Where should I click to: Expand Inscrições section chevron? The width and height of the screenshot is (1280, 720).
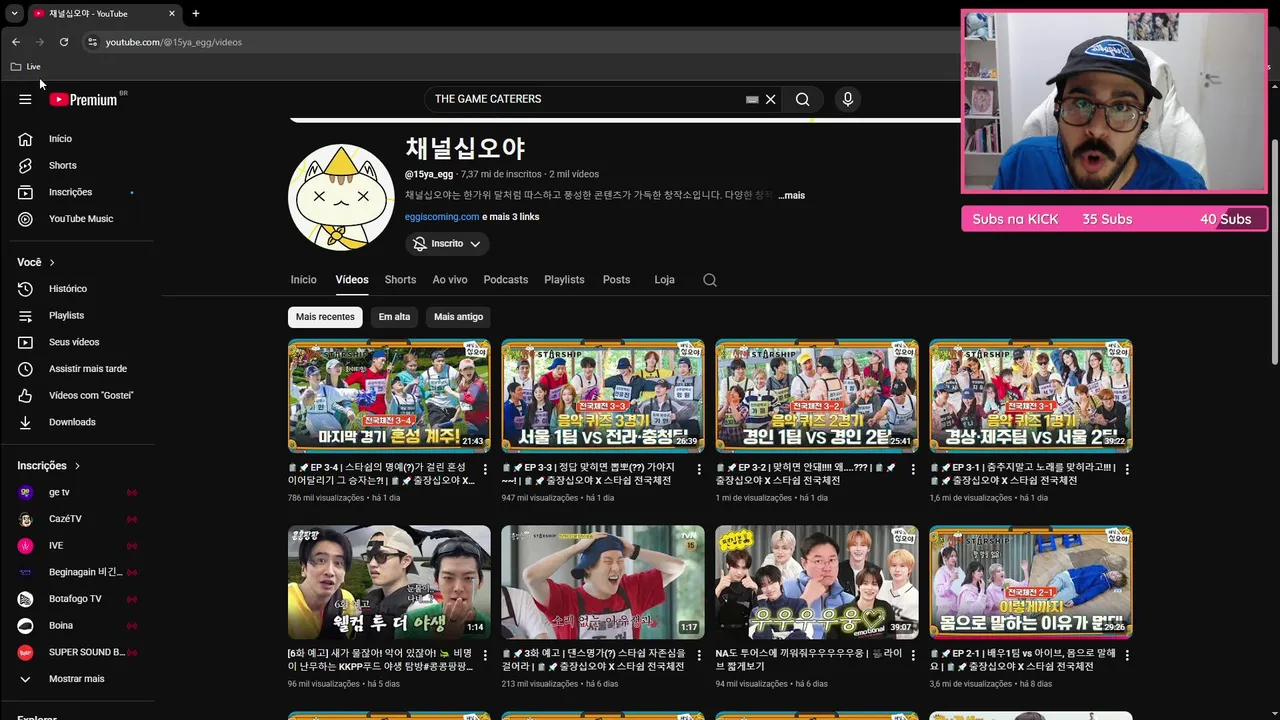(x=77, y=466)
